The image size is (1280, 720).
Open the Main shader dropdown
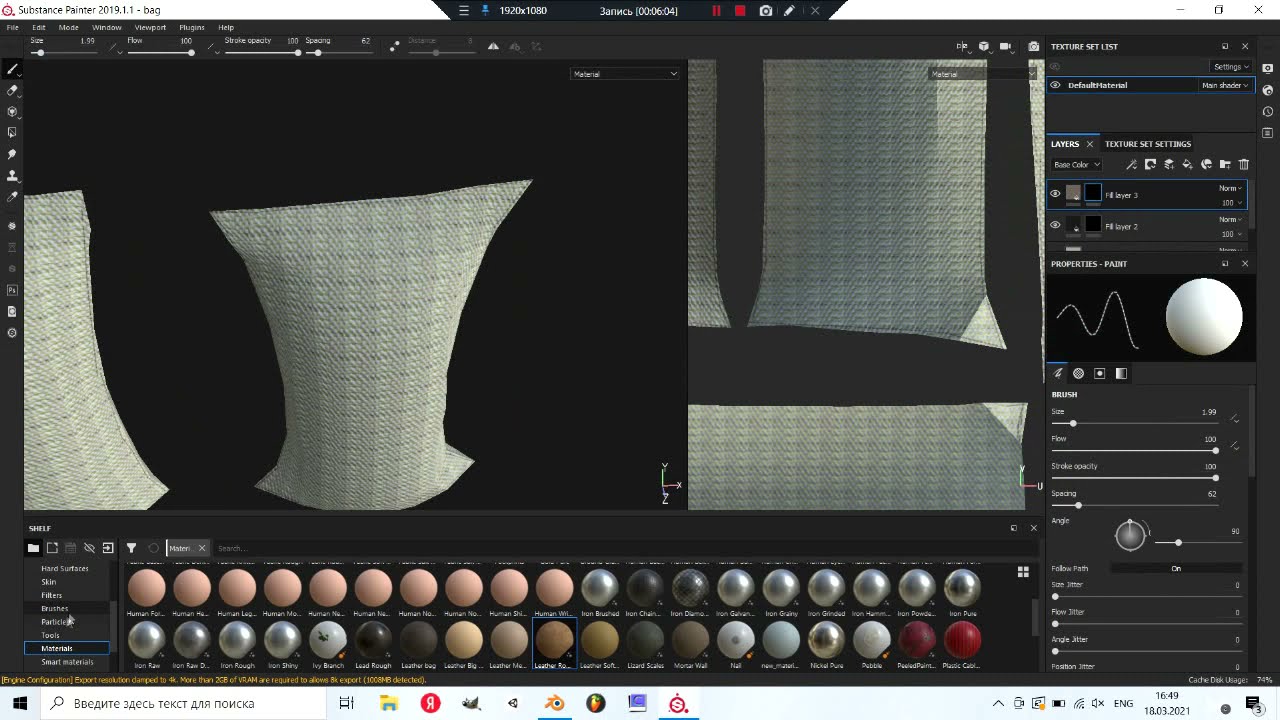point(1225,85)
